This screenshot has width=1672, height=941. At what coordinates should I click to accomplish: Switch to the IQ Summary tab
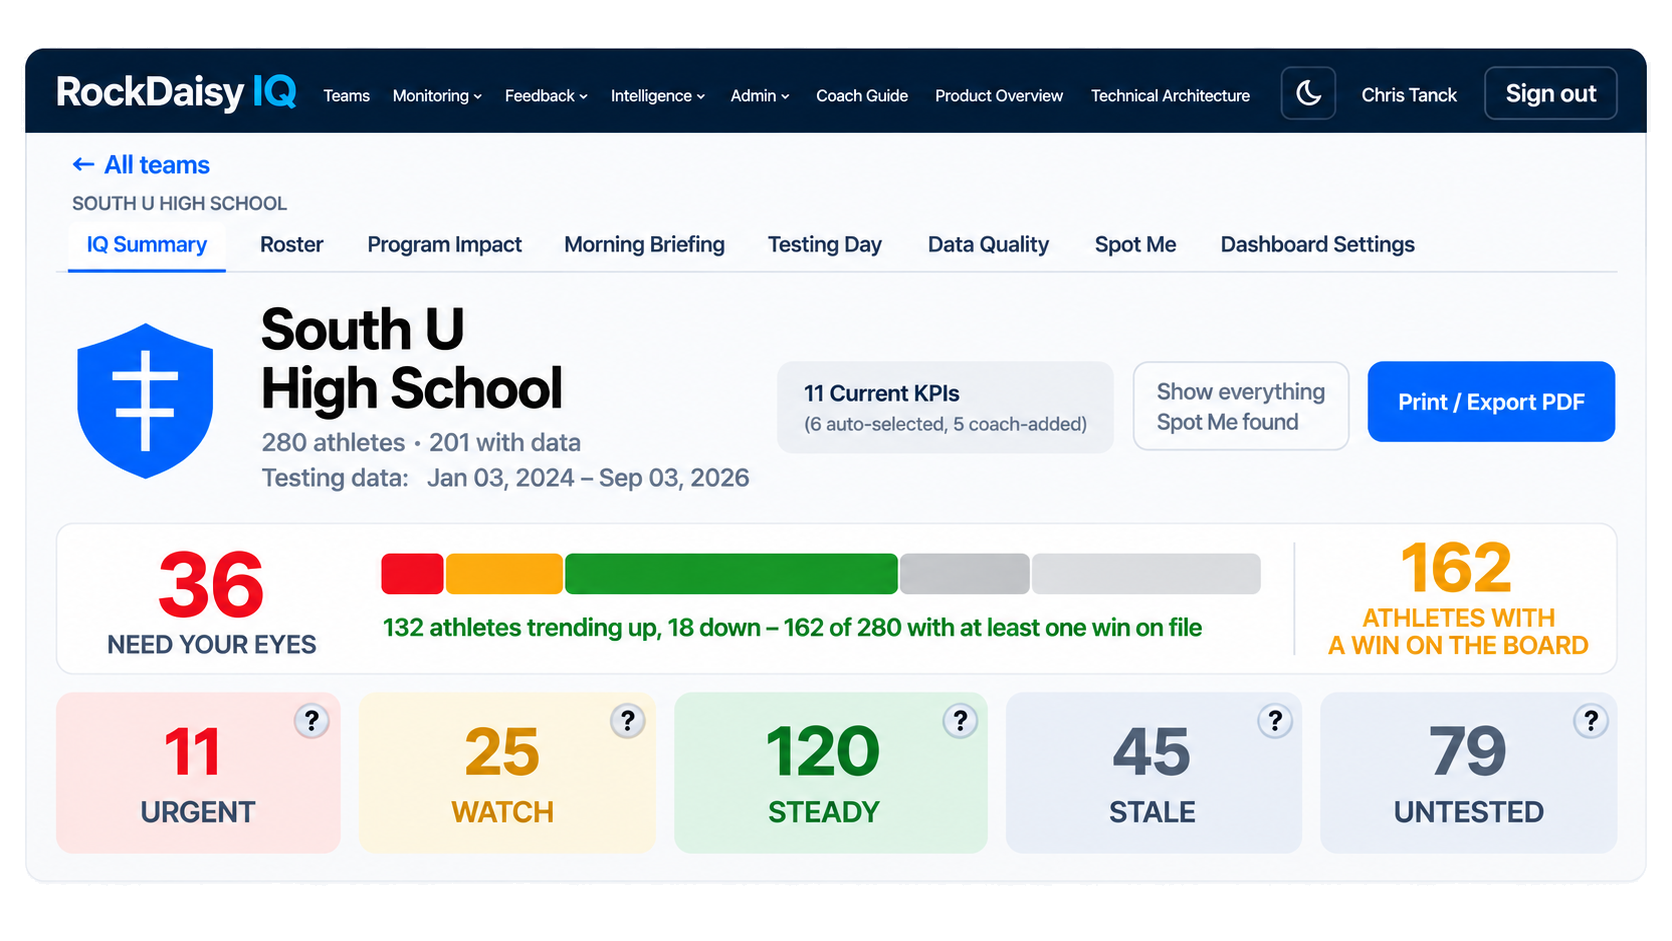147,245
